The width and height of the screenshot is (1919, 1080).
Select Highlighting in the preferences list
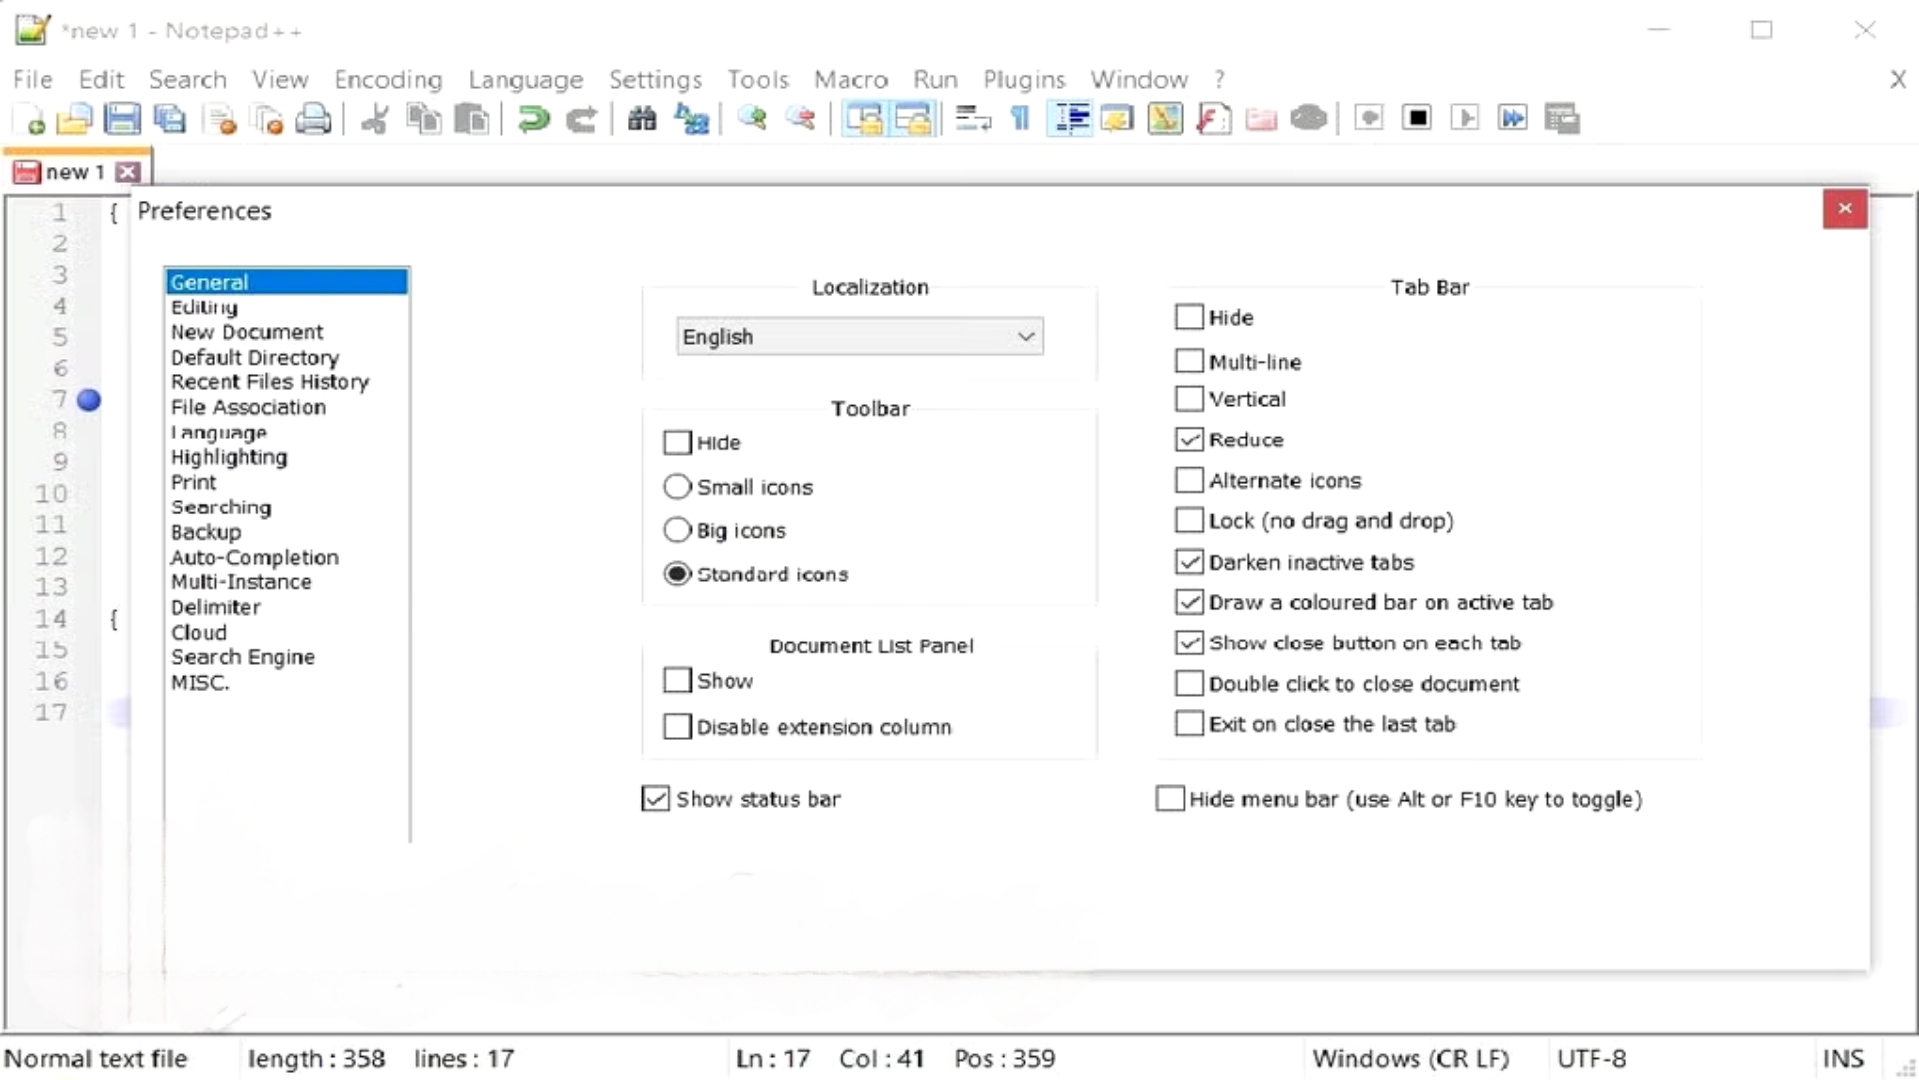[228, 457]
